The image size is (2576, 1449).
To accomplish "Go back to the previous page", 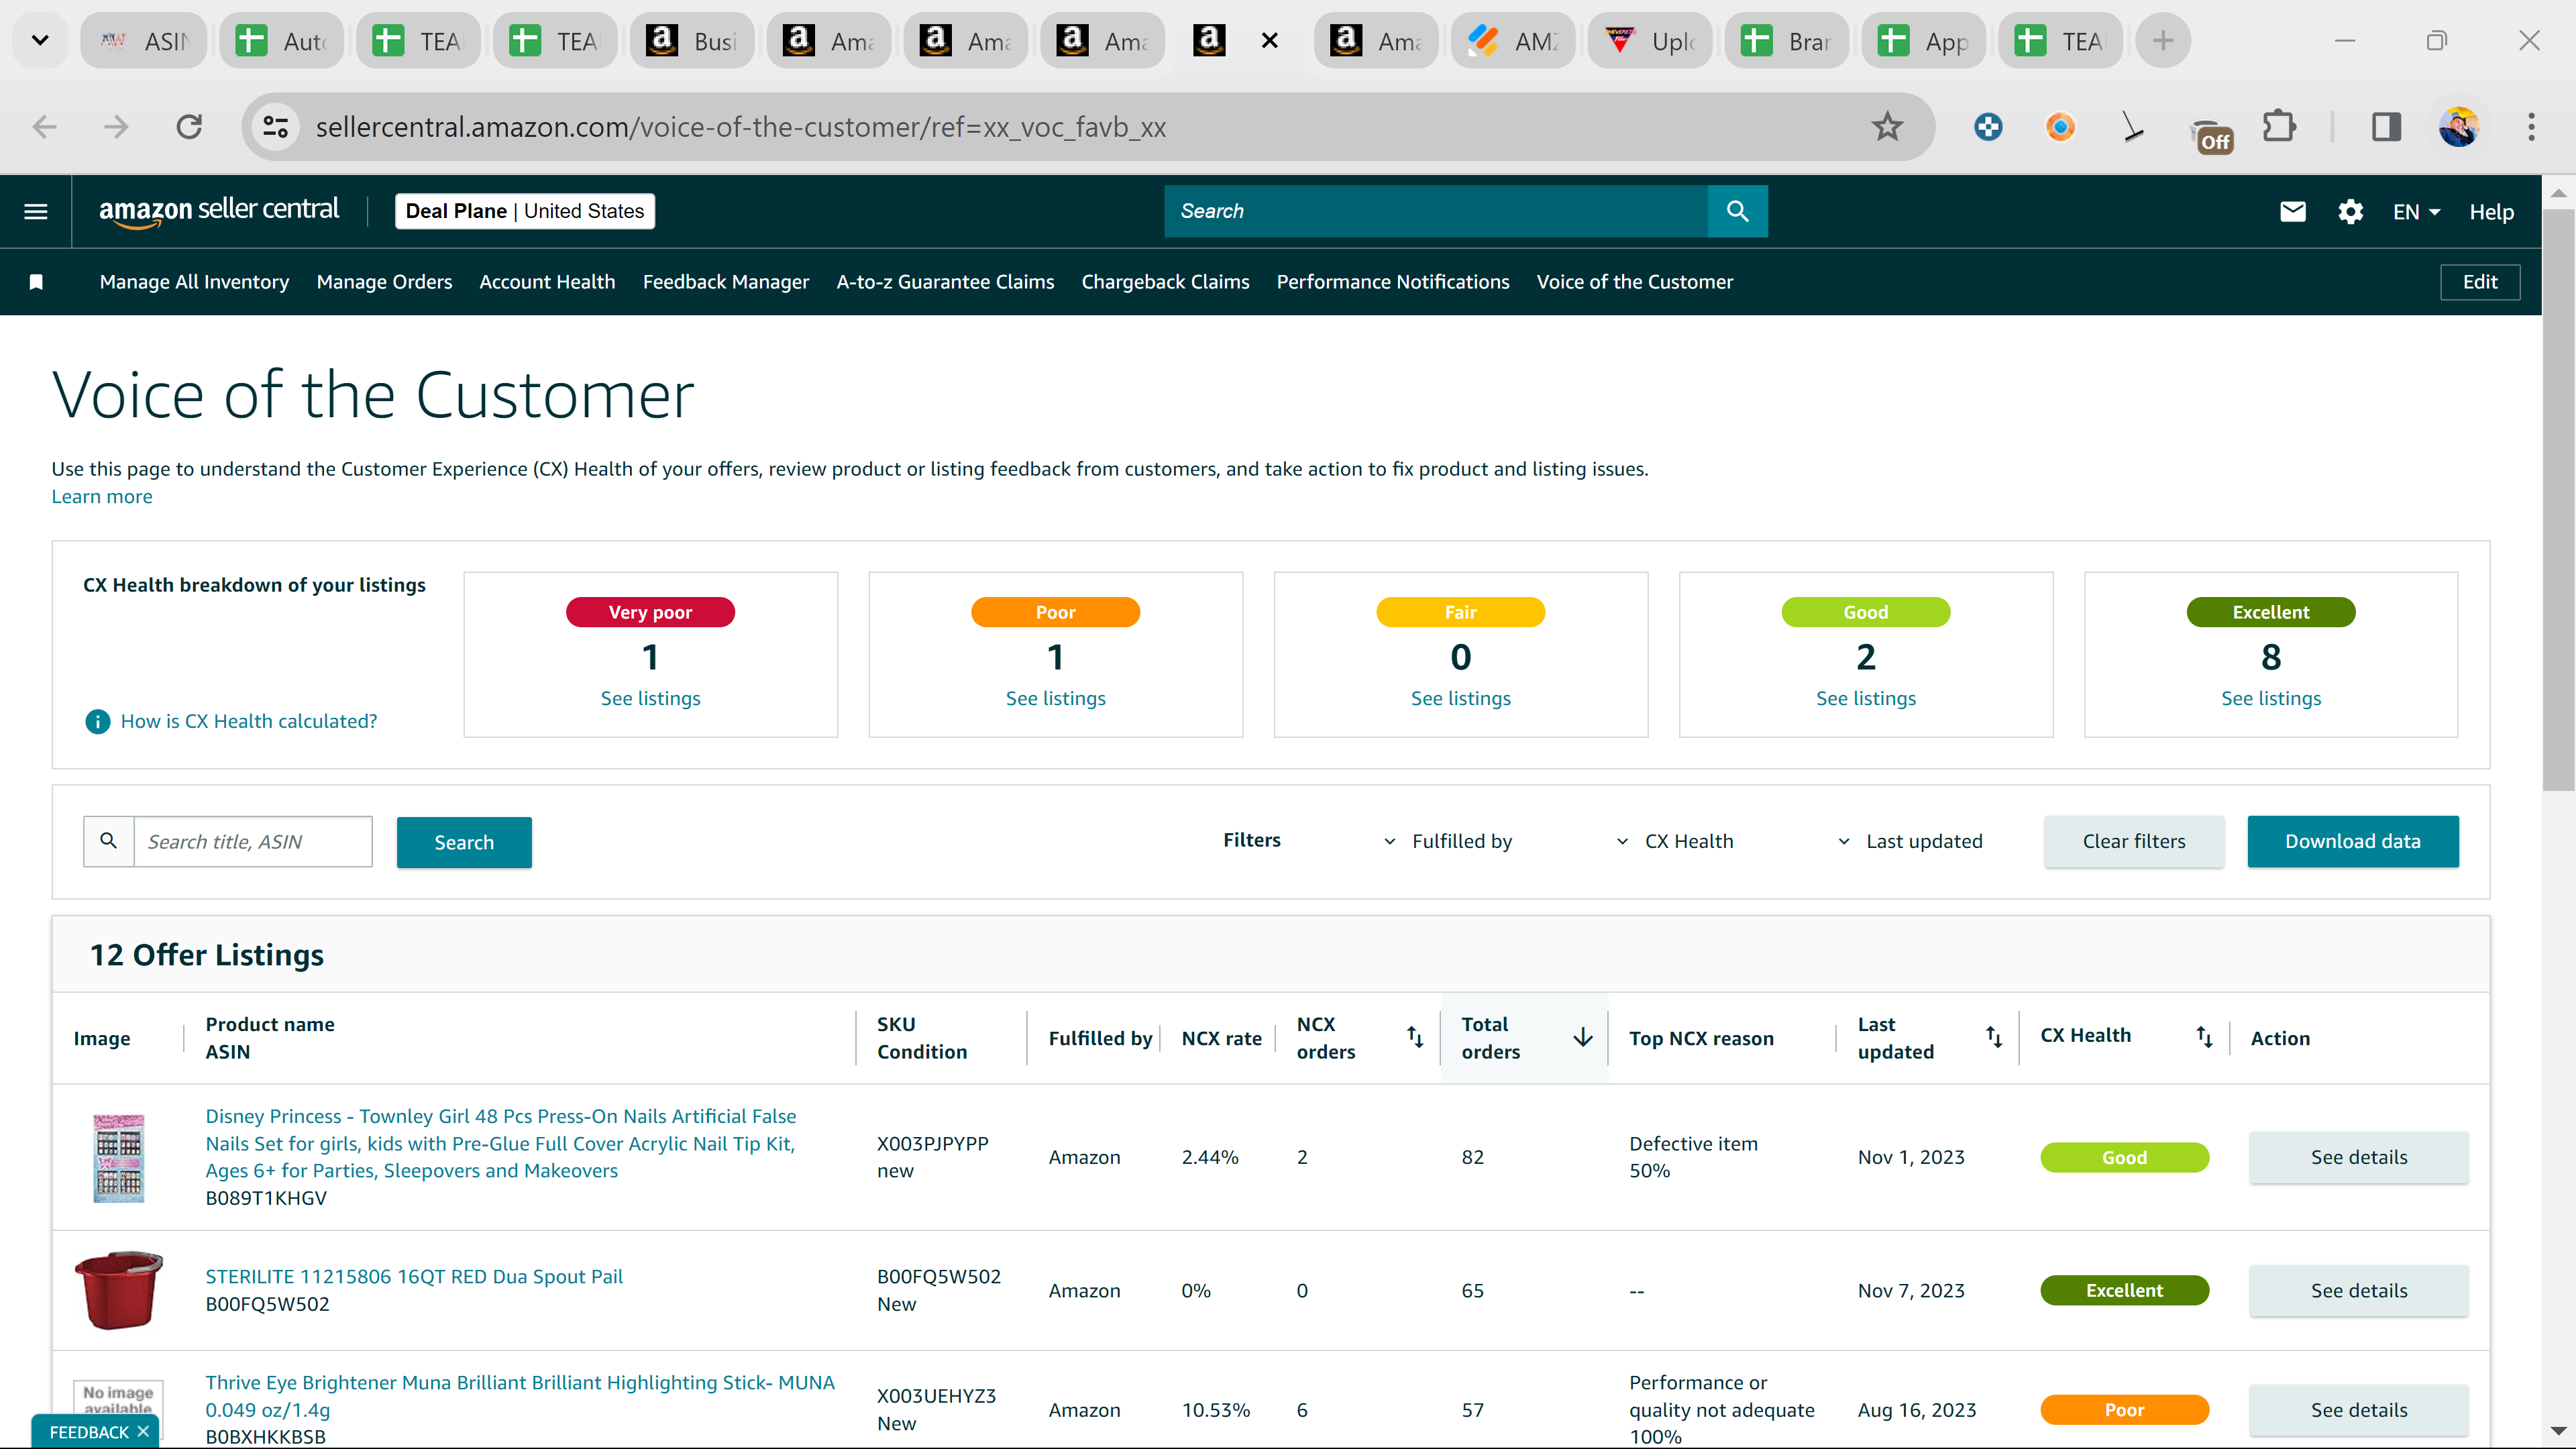I will pyautogui.click(x=44, y=127).
